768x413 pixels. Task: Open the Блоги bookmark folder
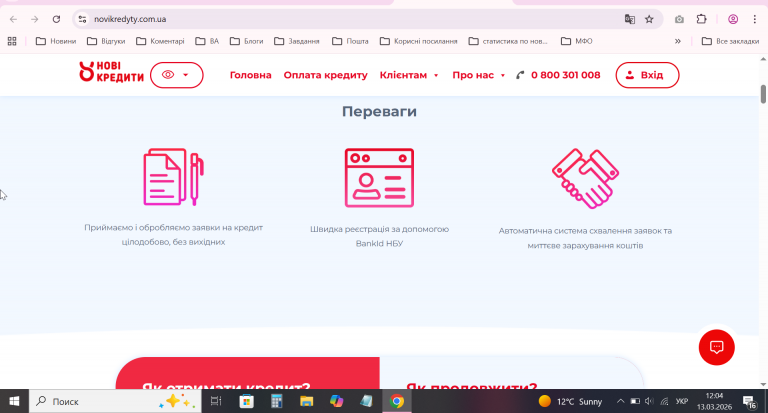[x=246, y=41]
